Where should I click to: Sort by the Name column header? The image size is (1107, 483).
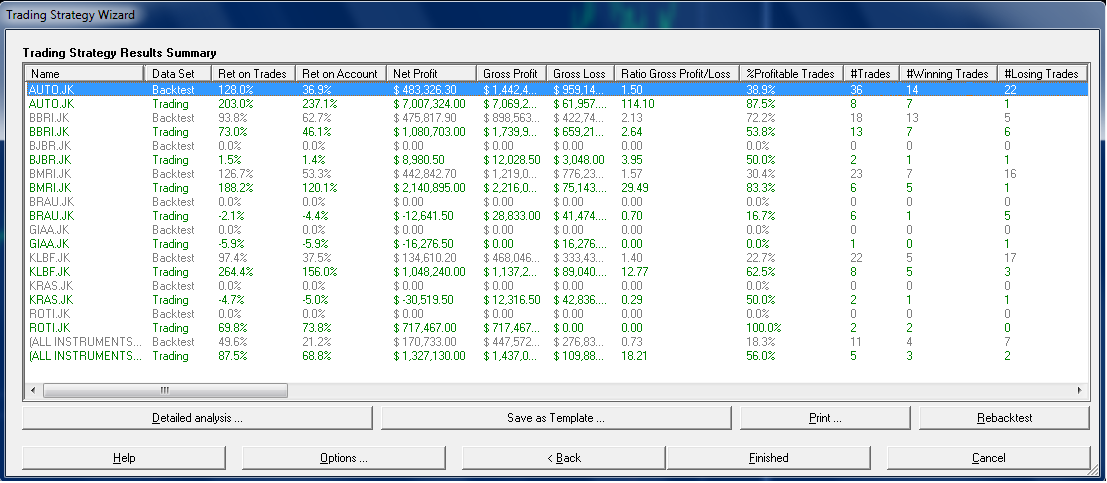click(84, 73)
